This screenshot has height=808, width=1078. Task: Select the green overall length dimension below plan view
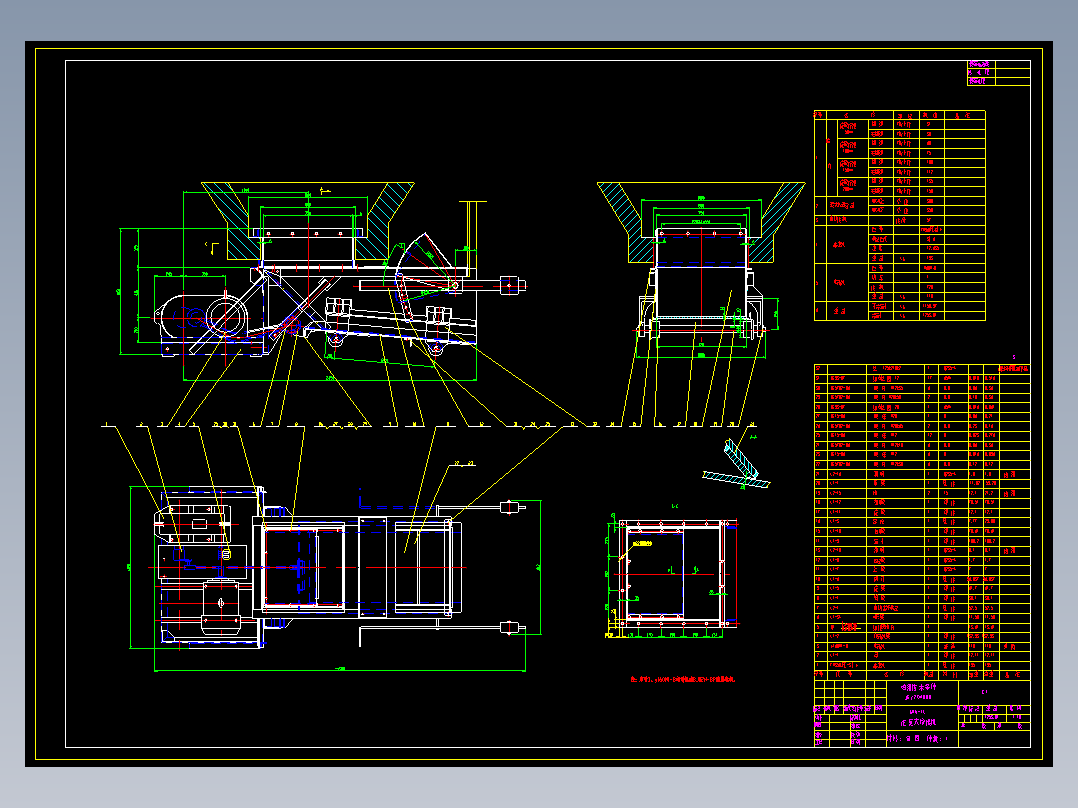pyautogui.click(x=340, y=668)
